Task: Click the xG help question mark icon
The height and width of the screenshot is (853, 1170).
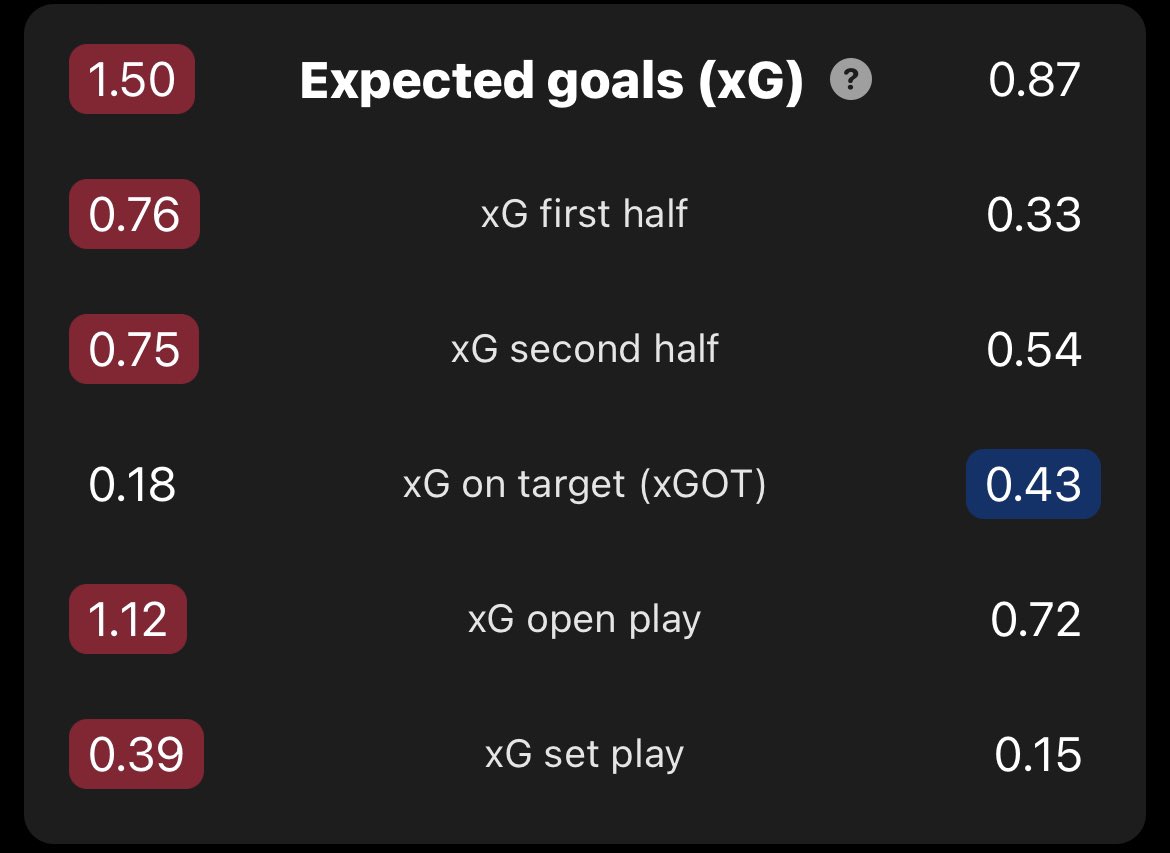Action: click(851, 79)
